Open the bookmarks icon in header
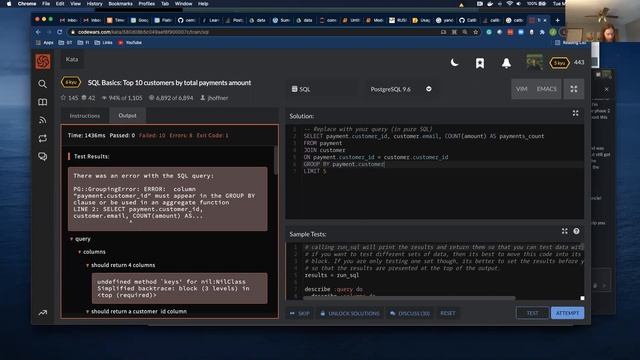 [480, 63]
